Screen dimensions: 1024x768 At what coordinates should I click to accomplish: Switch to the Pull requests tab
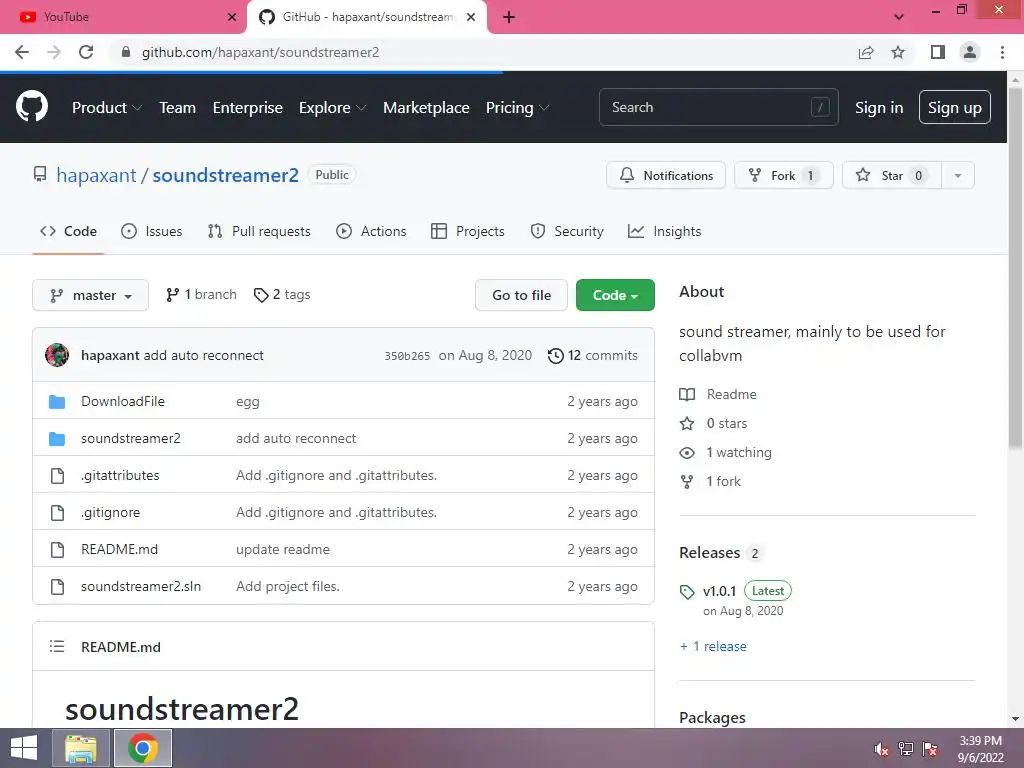click(x=259, y=231)
